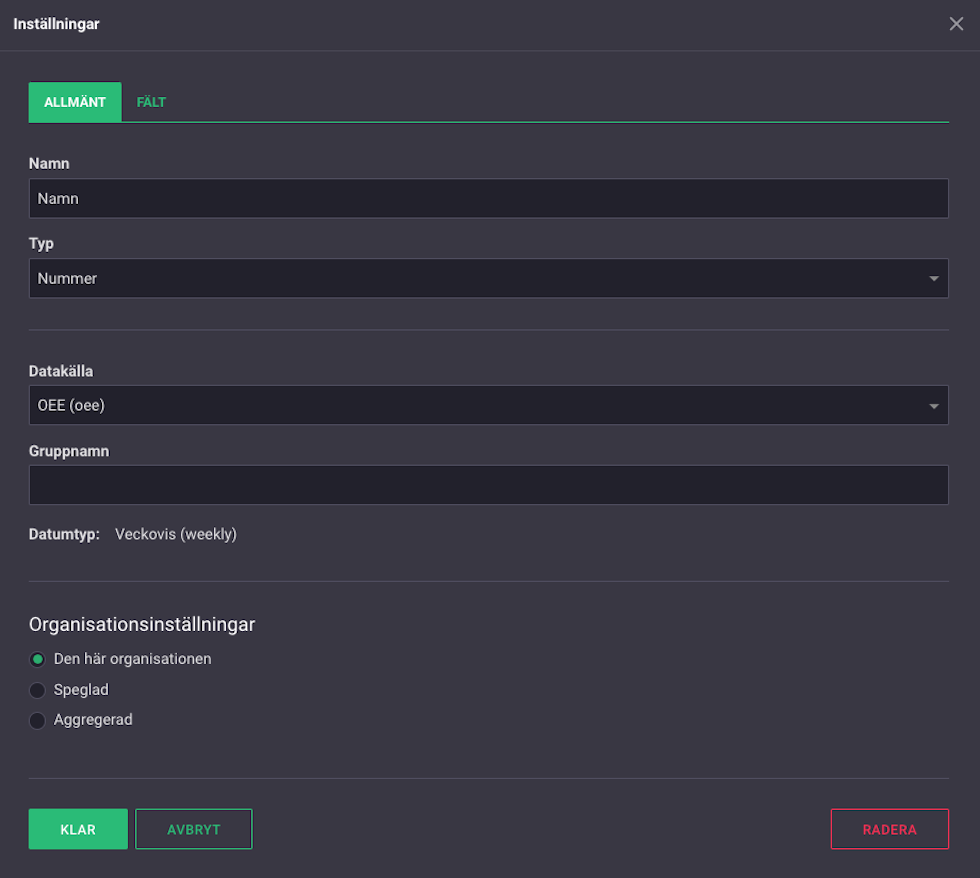Open the Typ combo box showing Nummer
Viewport: 980px width, 878px height.
pos(488,278)
